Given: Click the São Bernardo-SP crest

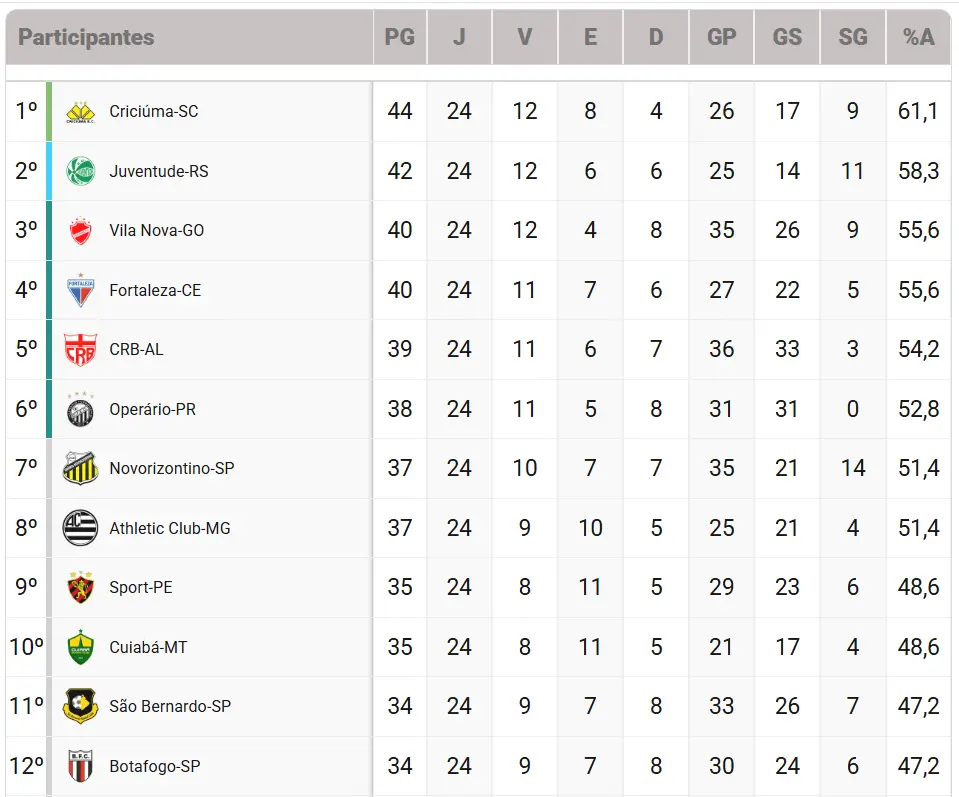Looking at the screenshot, I should point(80,706).
